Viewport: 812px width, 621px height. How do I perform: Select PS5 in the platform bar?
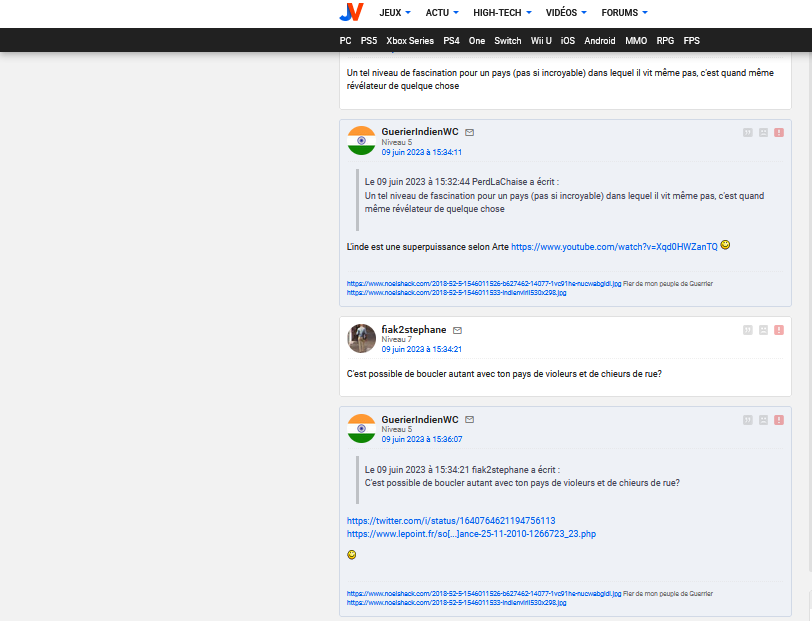(x=369, y=41)
